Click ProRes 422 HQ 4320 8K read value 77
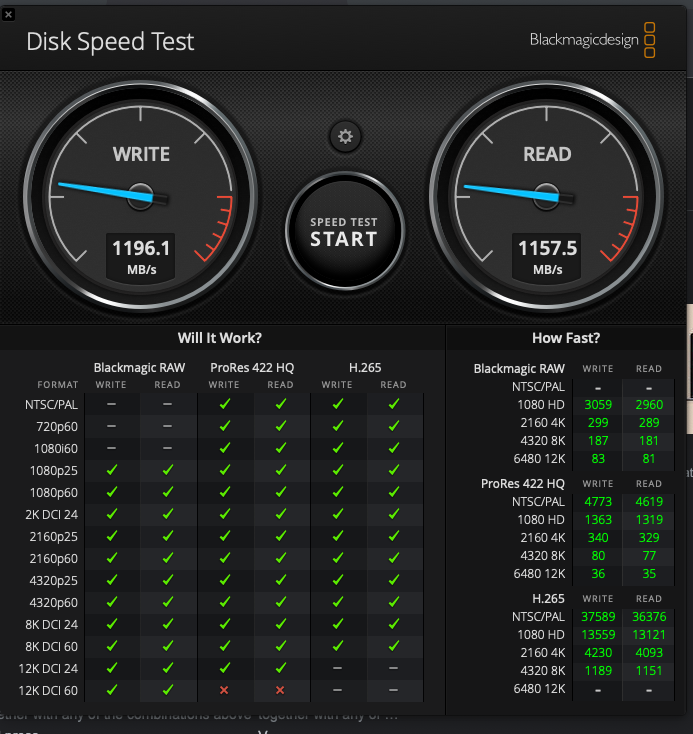 pyautogui.click(x=649, y=556)
